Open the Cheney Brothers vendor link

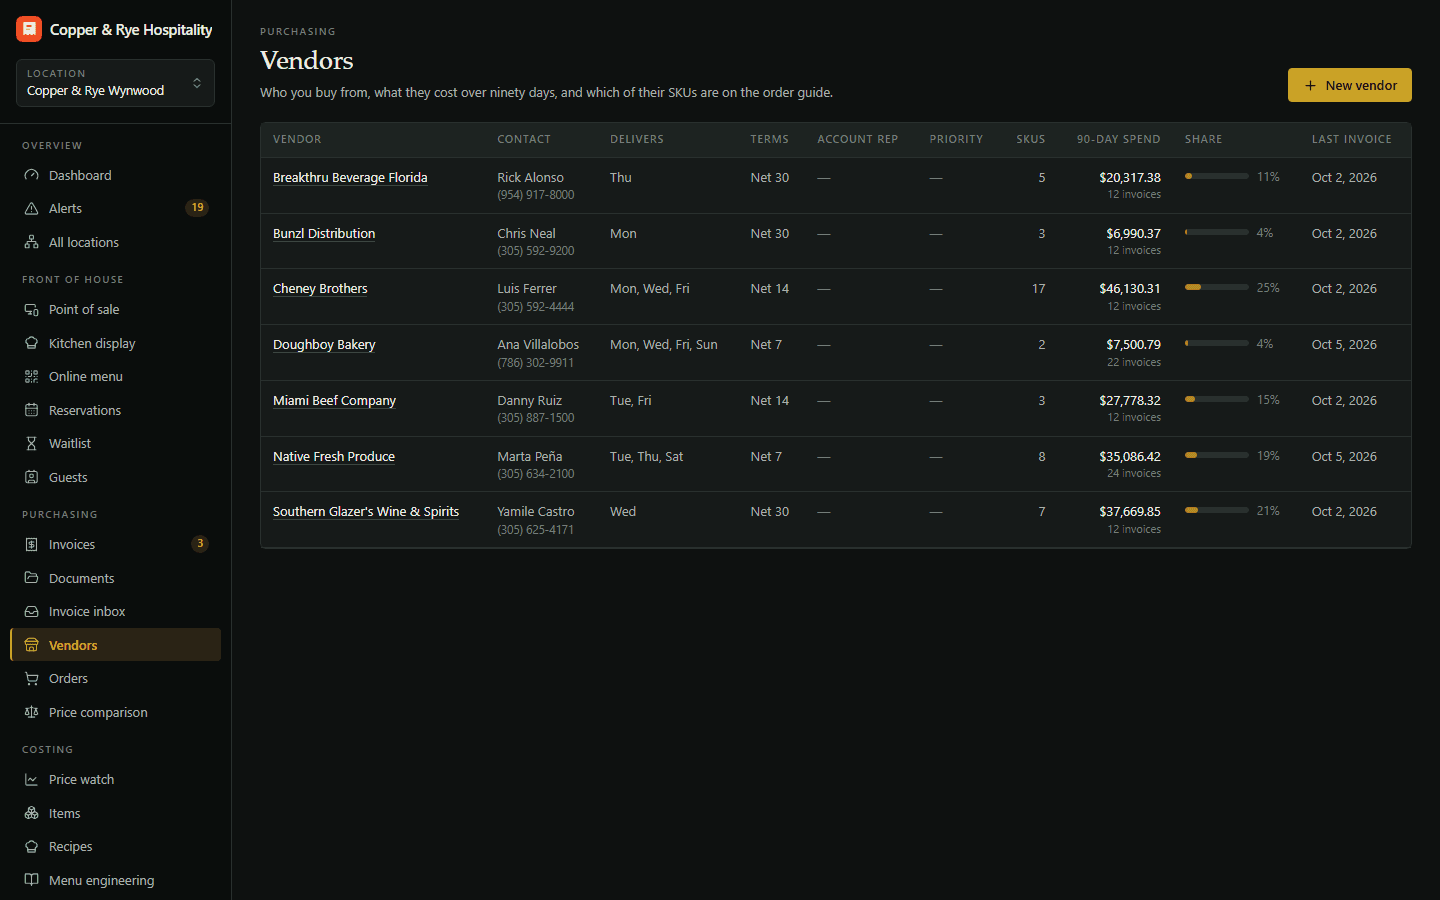pyautogui.click(x=320, y=288)
